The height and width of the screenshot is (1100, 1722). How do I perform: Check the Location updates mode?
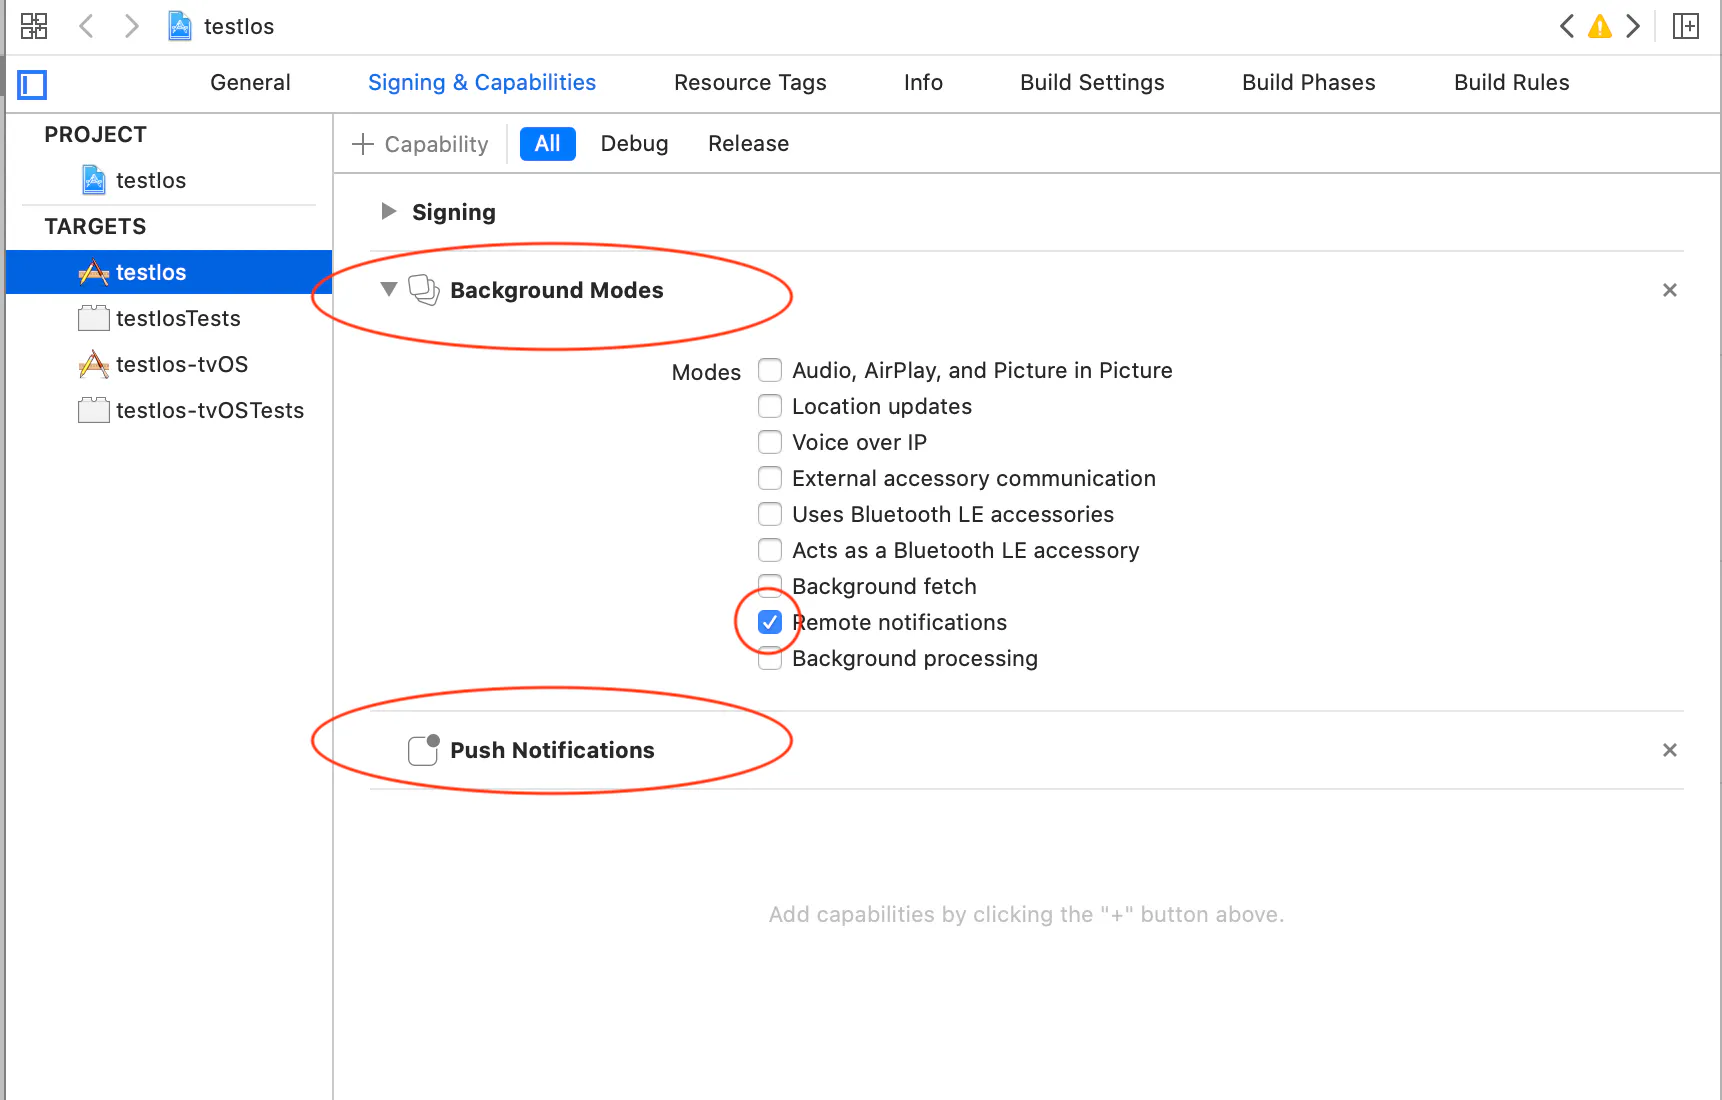pos(770,406)
